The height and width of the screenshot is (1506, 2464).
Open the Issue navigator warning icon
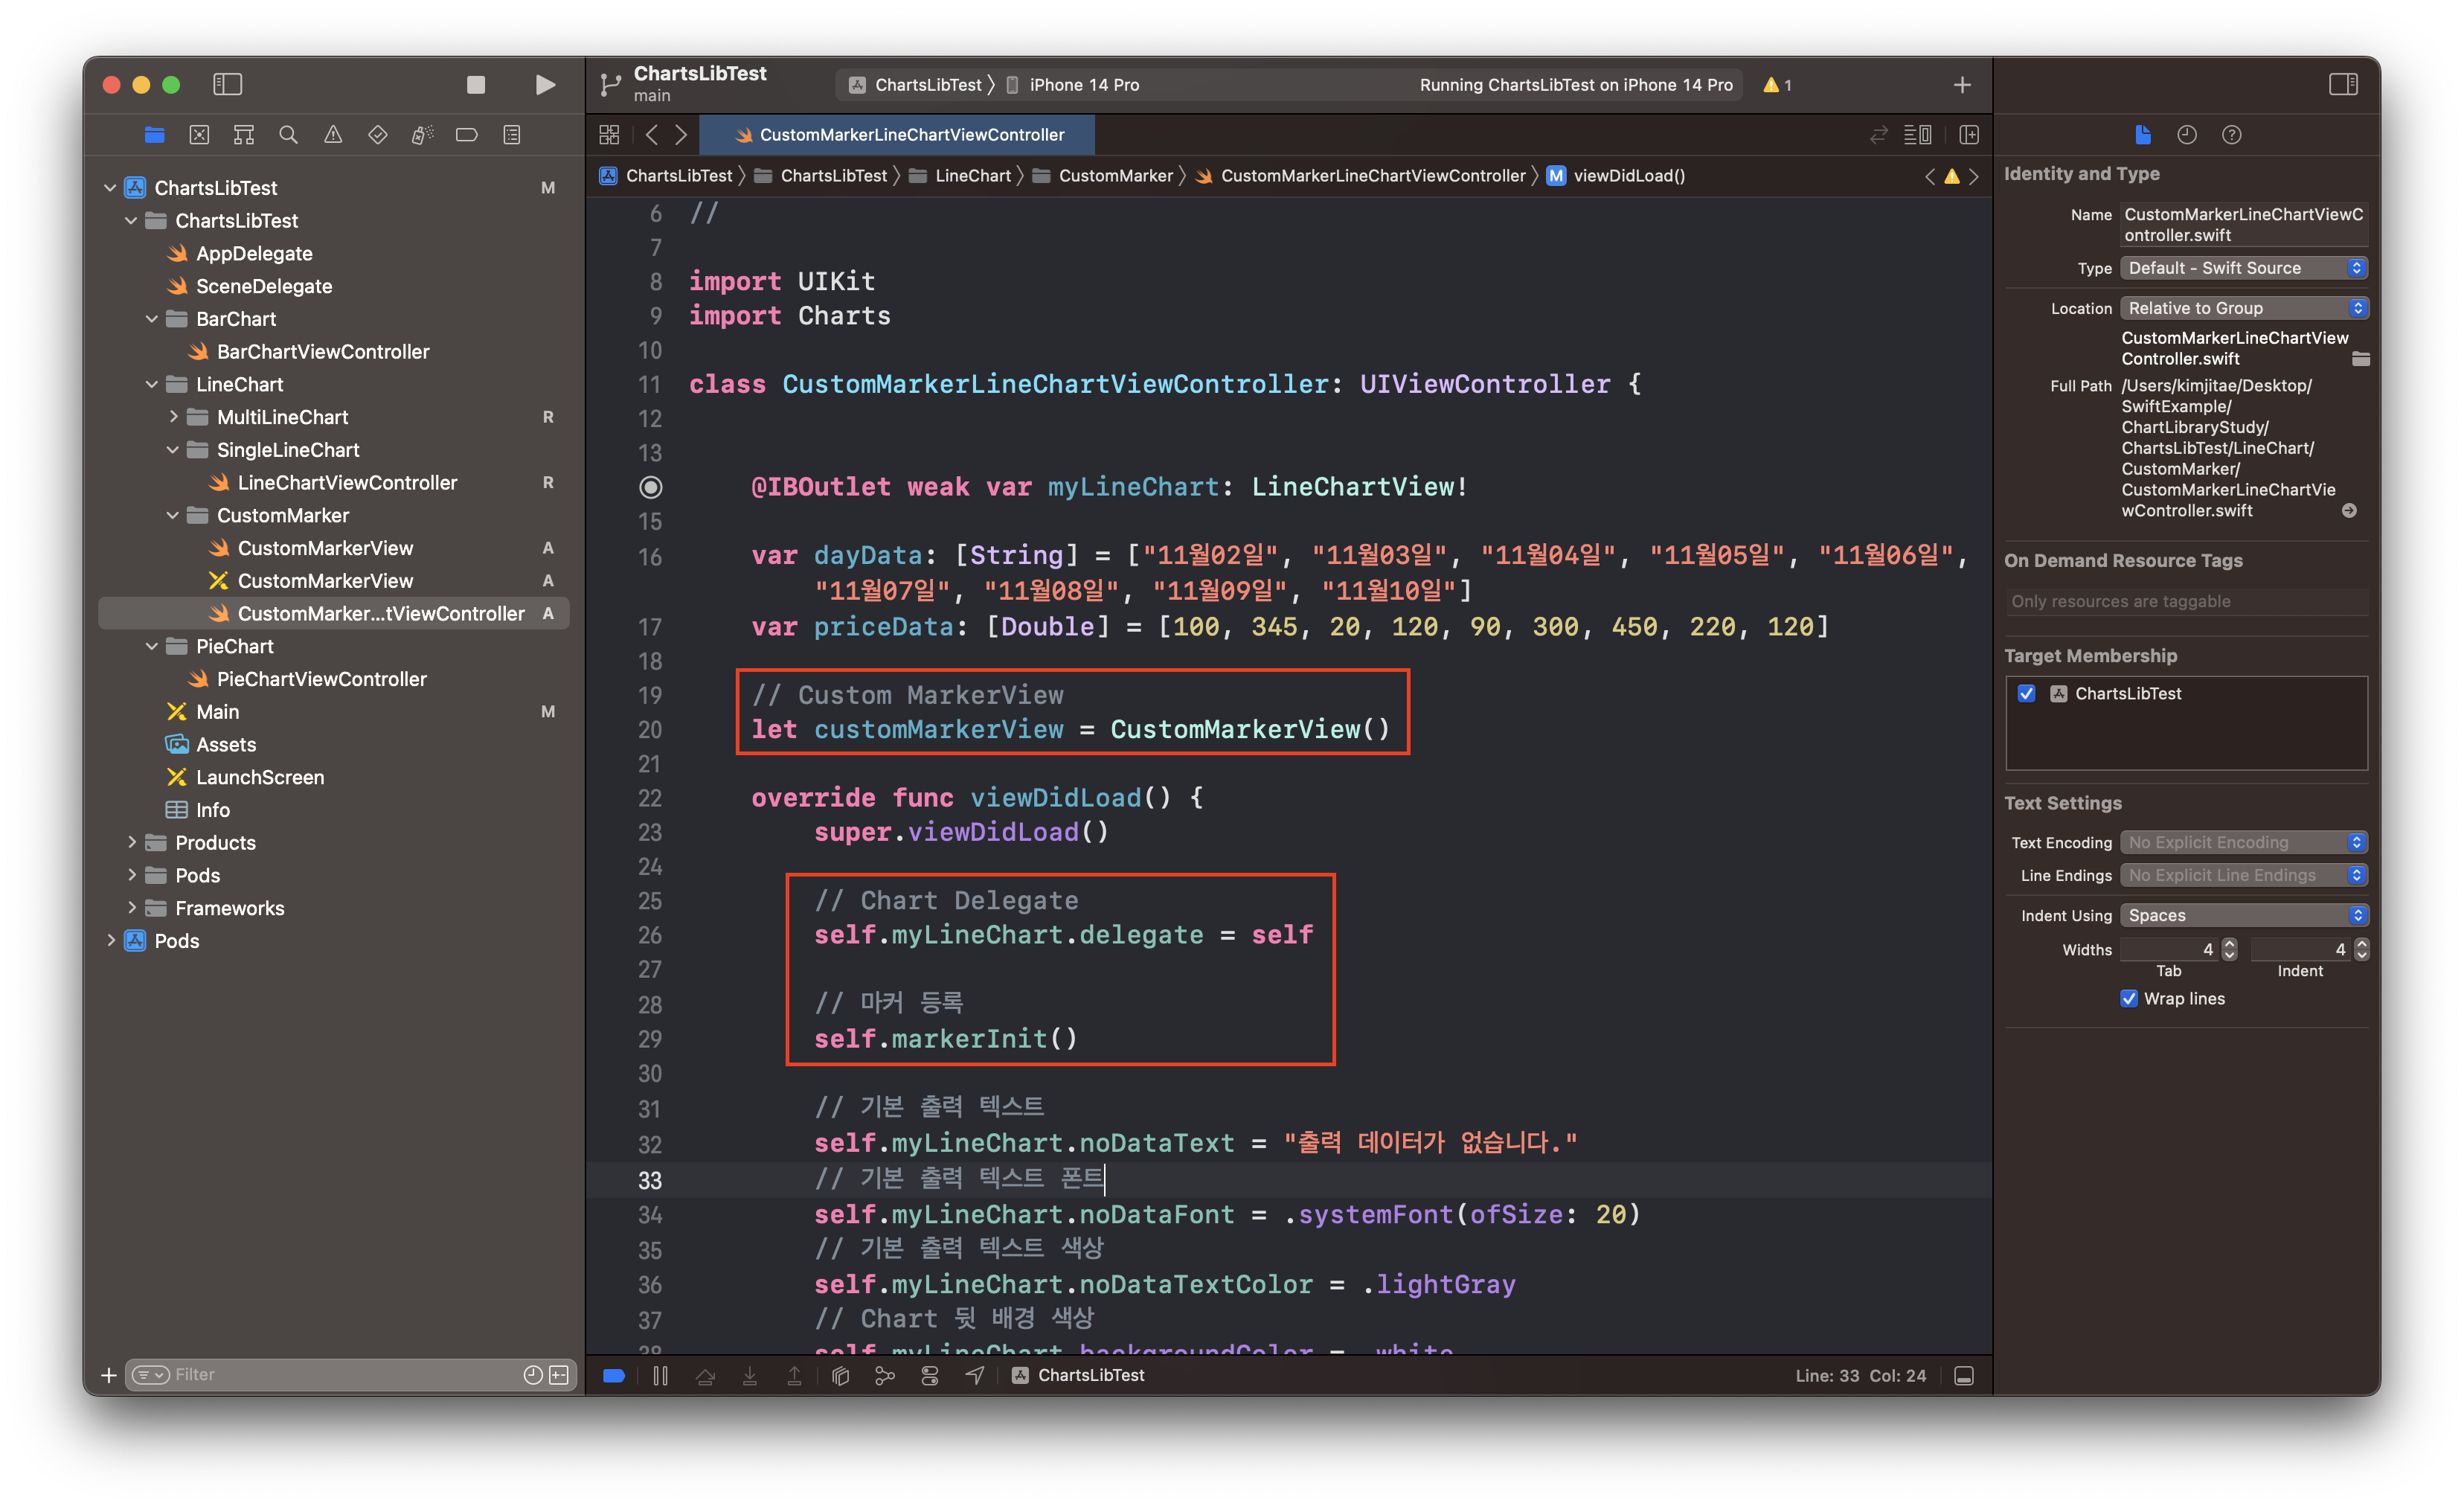(333, 135)
